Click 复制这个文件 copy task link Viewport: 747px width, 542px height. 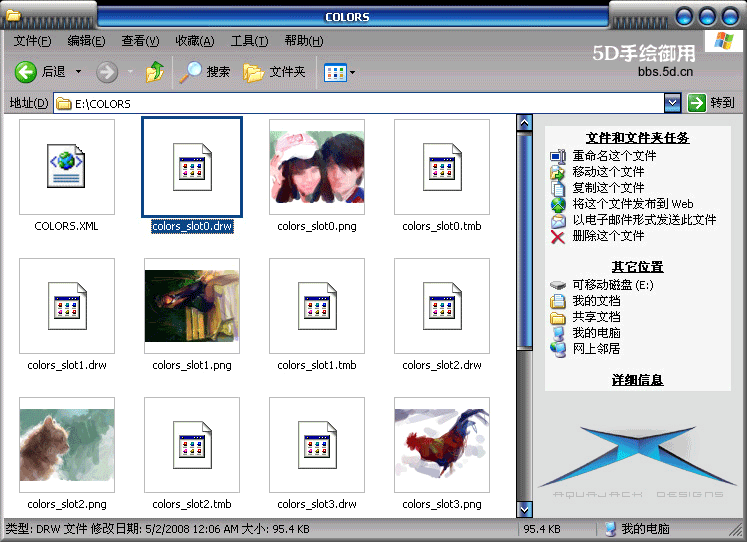pos(608,188)
